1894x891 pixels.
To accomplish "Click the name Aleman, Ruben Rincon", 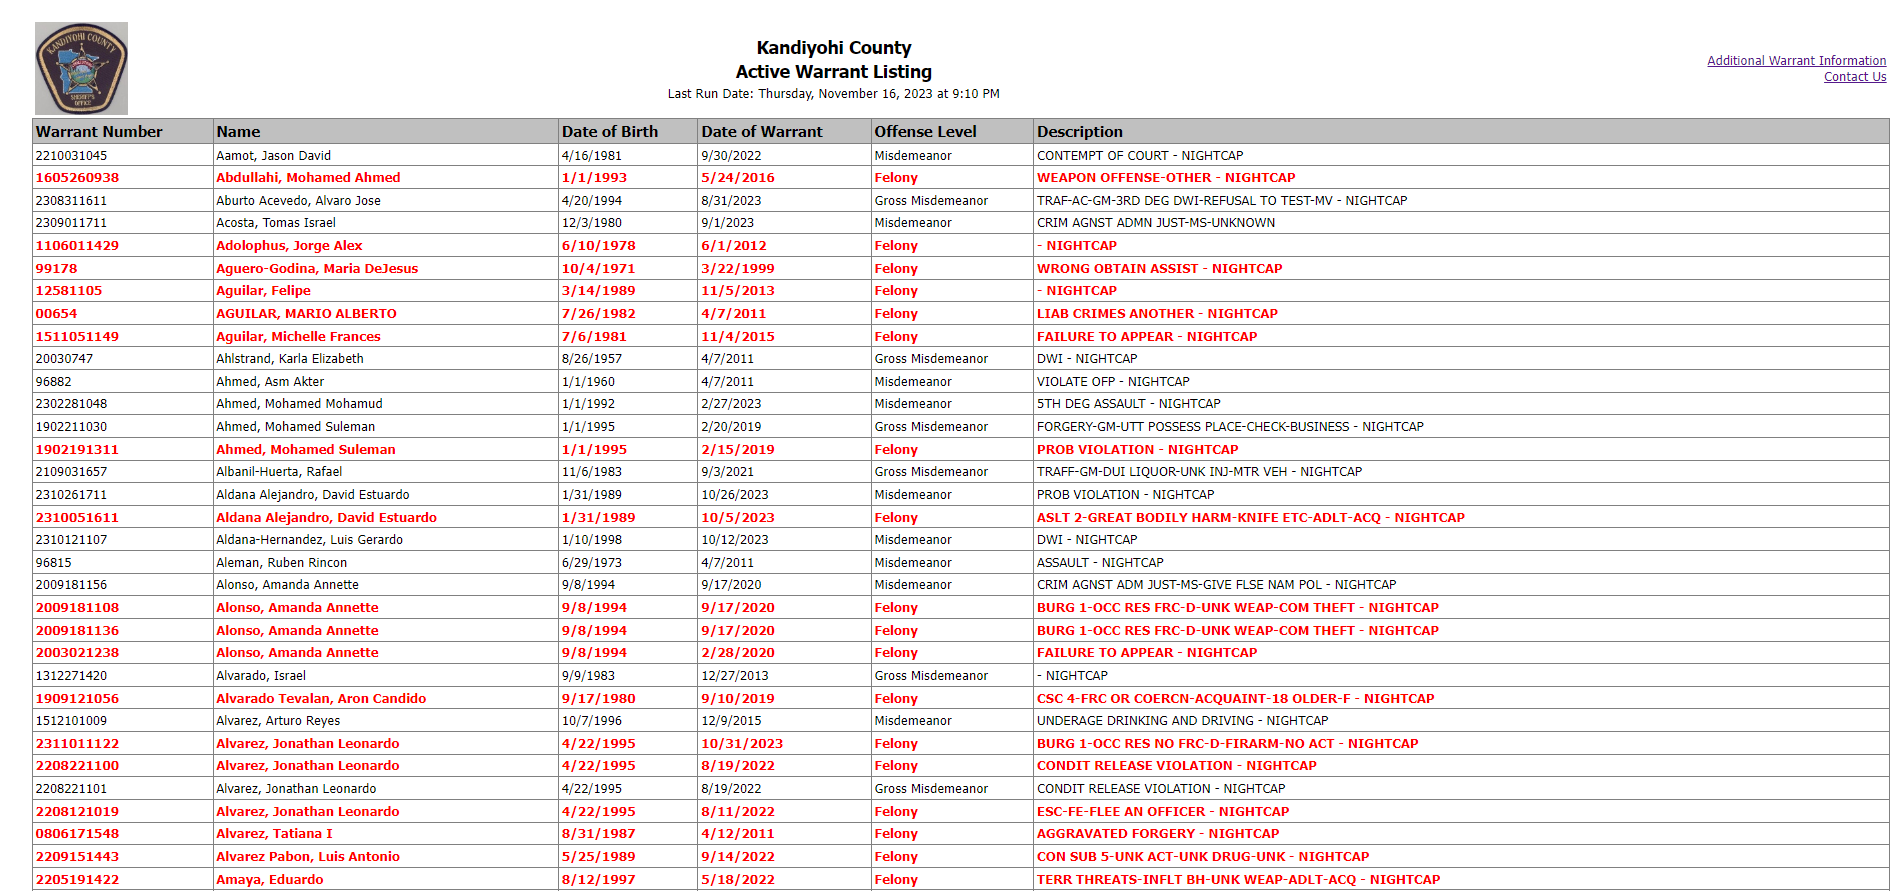I will [x=282, y=563].
